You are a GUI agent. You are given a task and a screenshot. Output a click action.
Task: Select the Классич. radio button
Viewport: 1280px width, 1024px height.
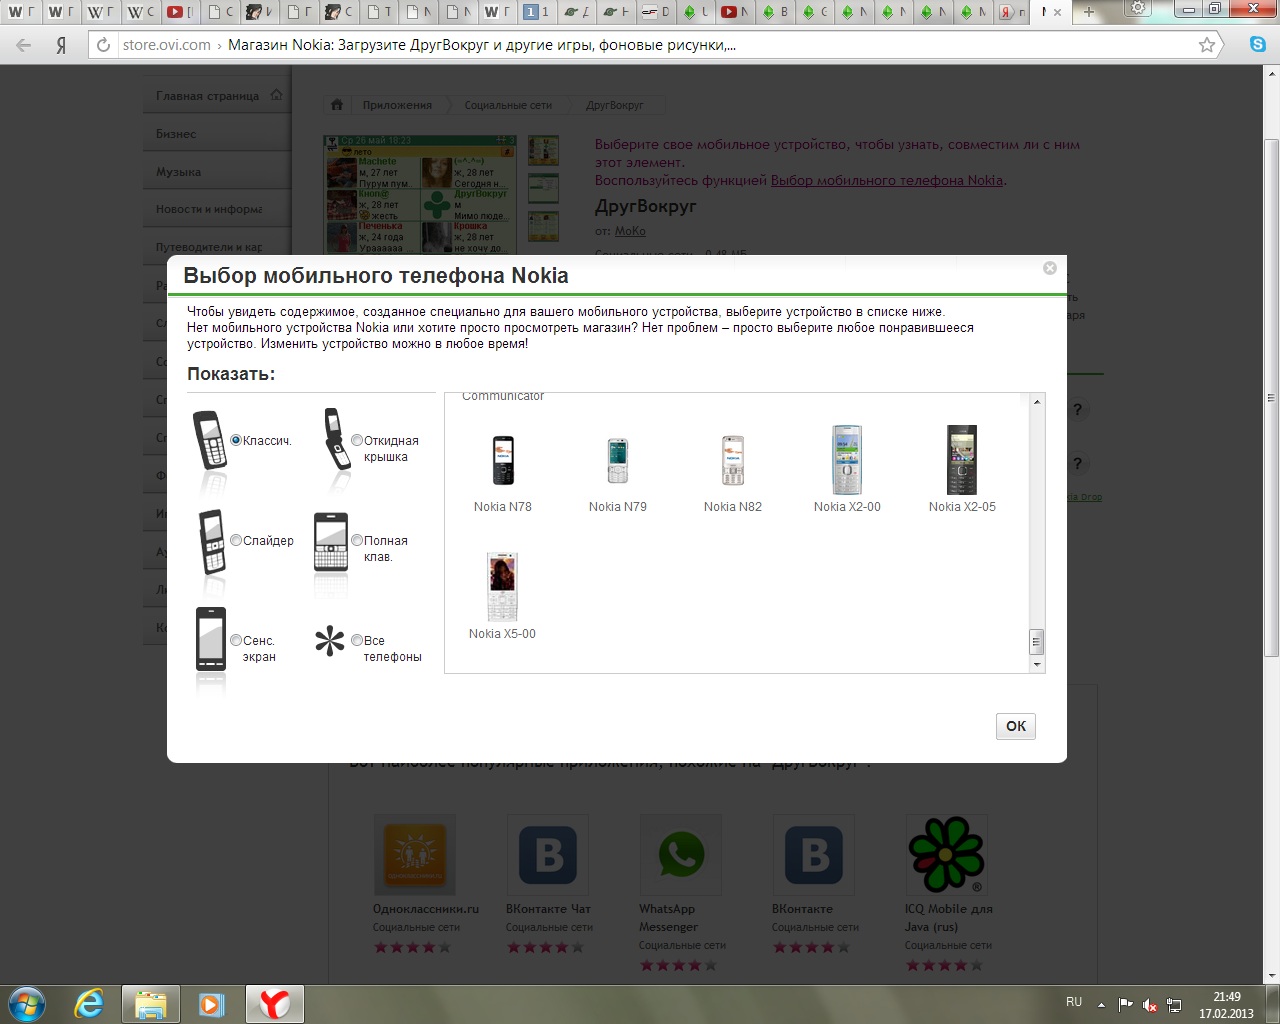coord(236,440)
